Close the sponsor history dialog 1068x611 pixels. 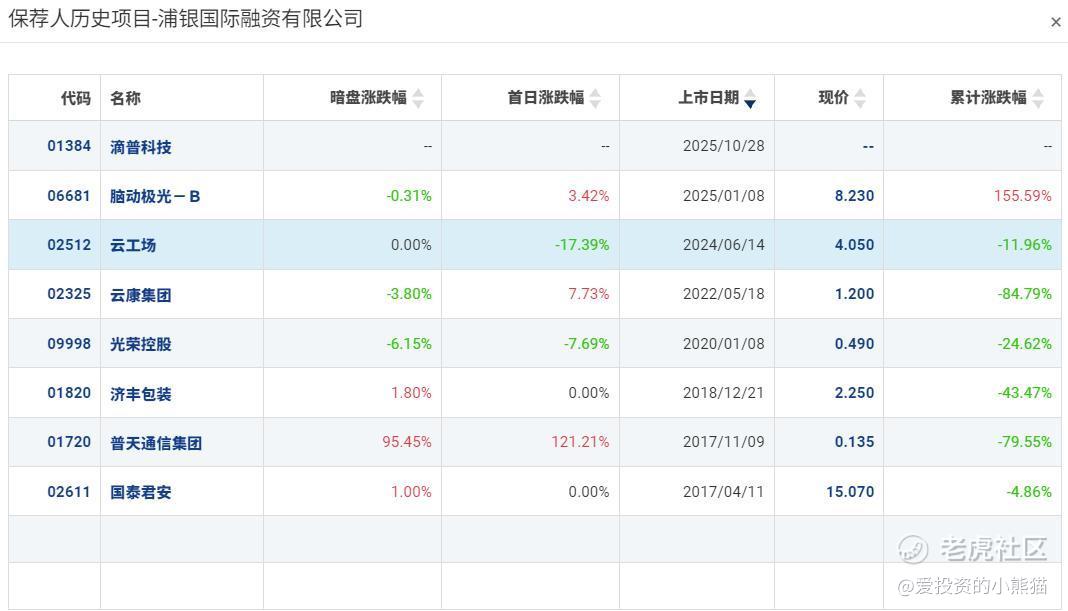1055,22
